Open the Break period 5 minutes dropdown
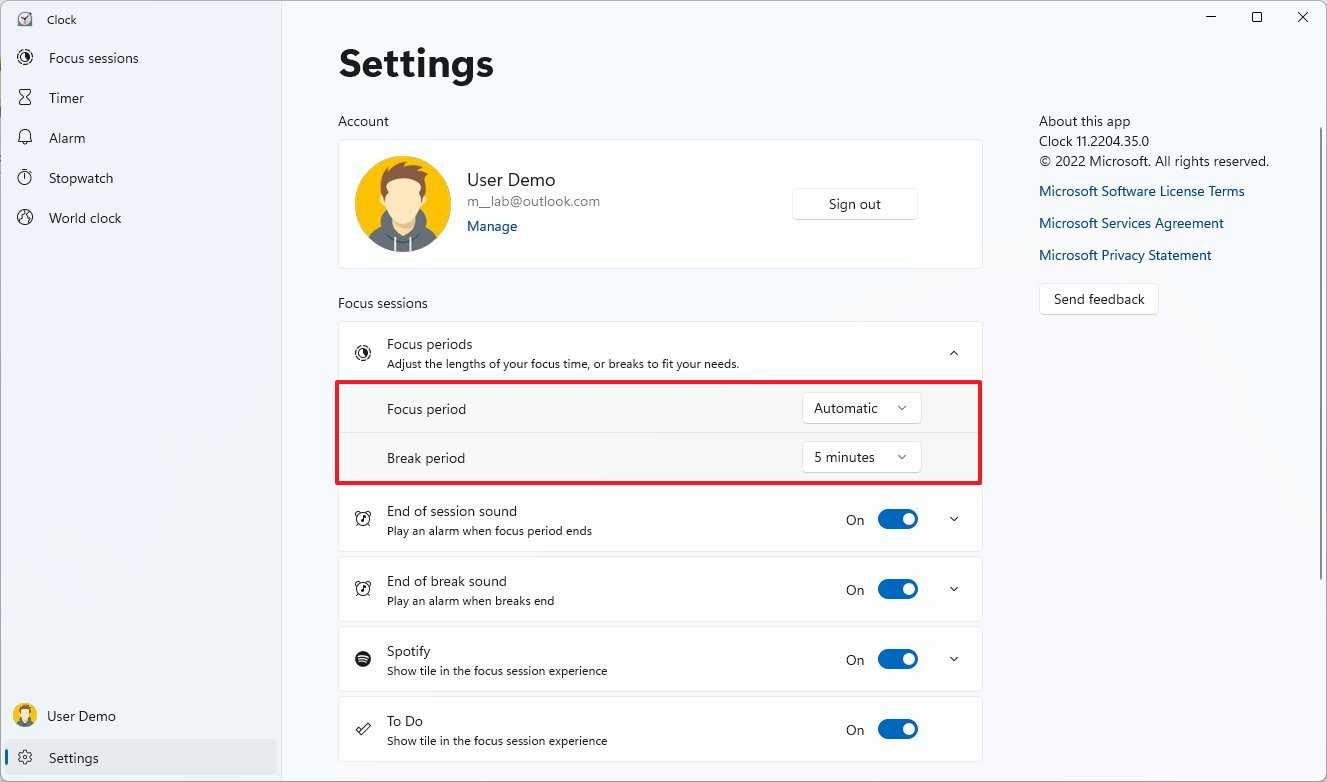Image resolution: width=1327 pixels, height=782 pixels. coord(861,457)
